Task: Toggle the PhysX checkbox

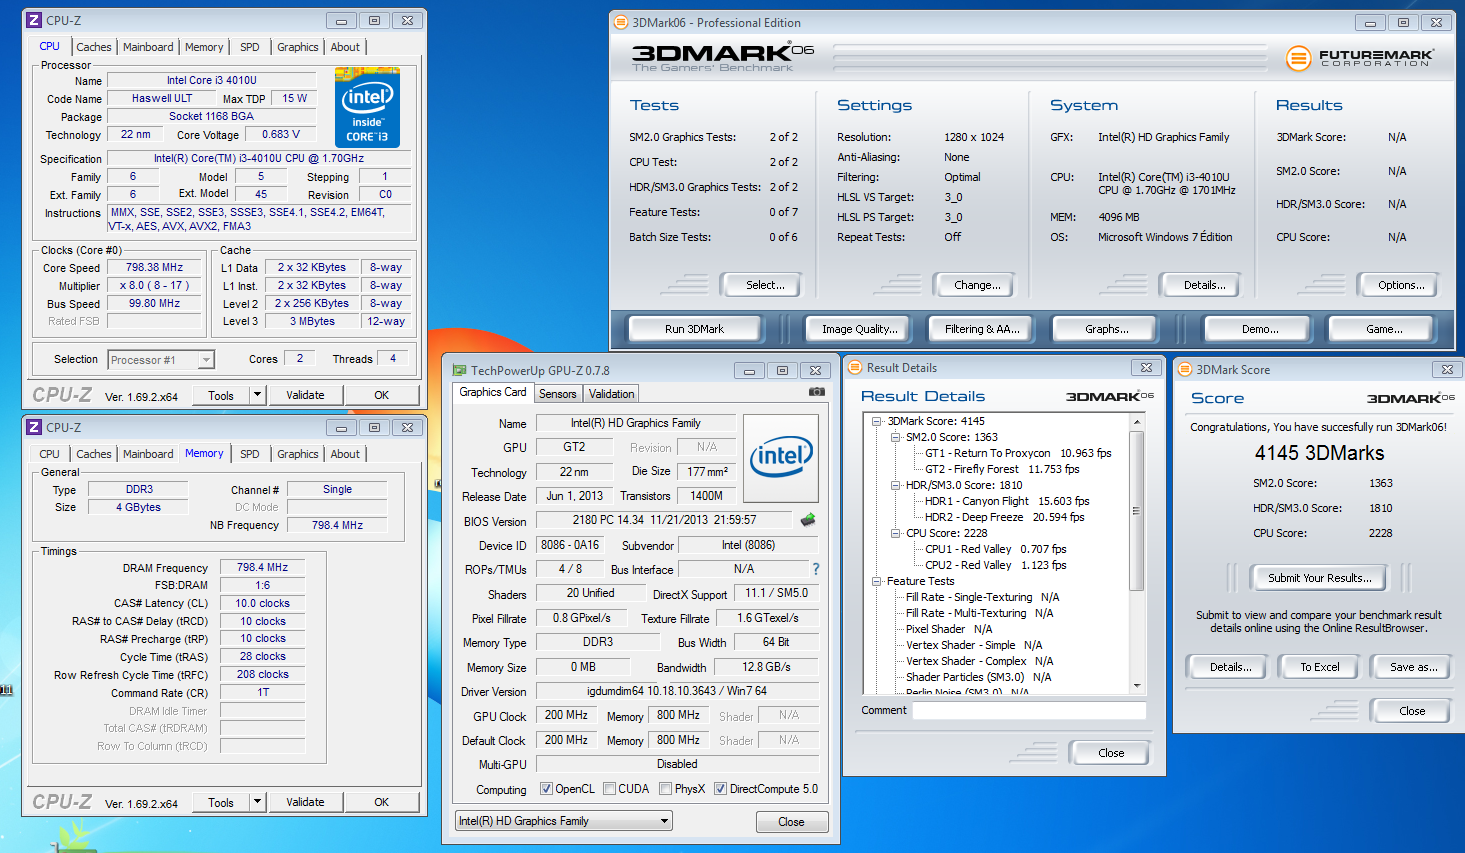Action: tap(666, 789)
